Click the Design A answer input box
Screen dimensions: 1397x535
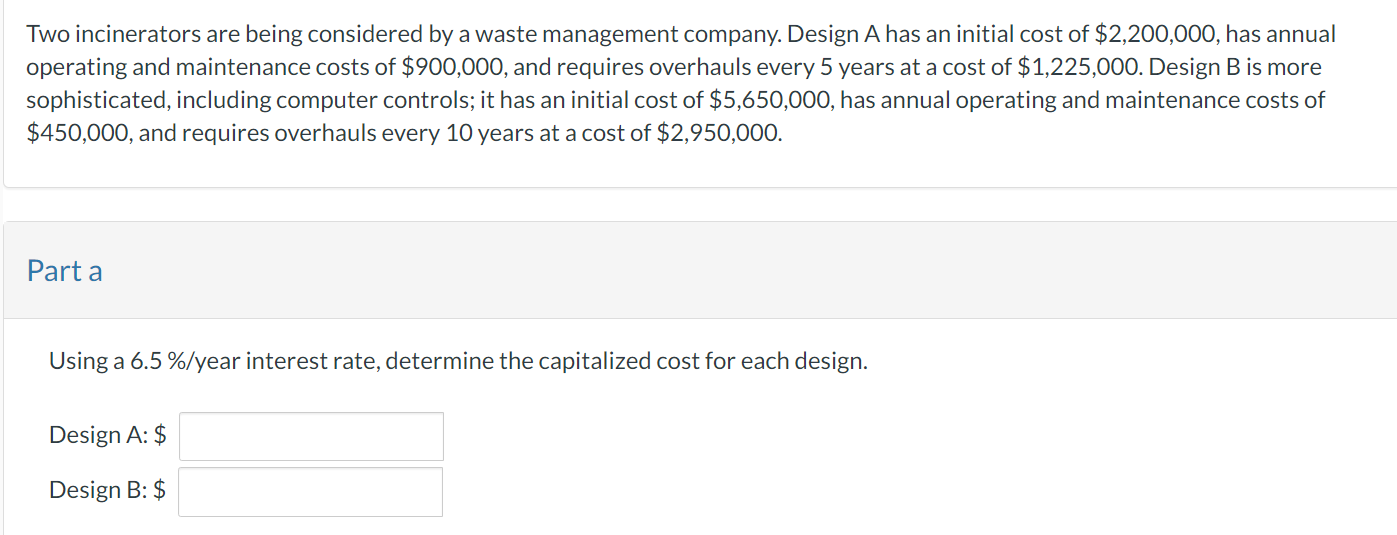[311, 436]
